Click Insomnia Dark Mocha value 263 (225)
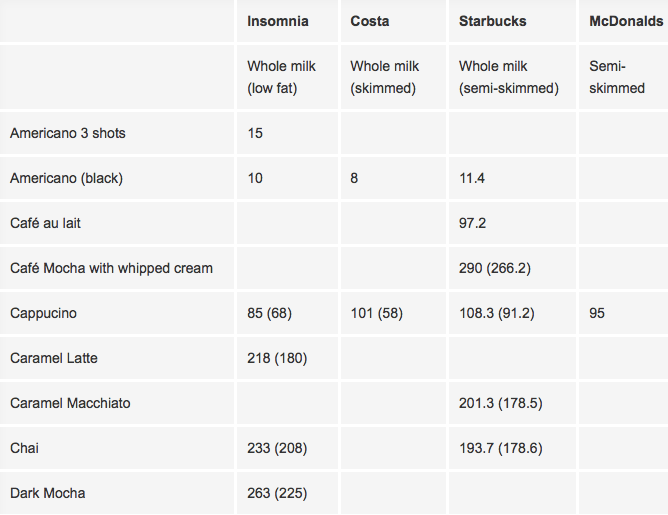The height and width of the screenshot is (515, 668). pyautogui.click(x=277, y=493)
